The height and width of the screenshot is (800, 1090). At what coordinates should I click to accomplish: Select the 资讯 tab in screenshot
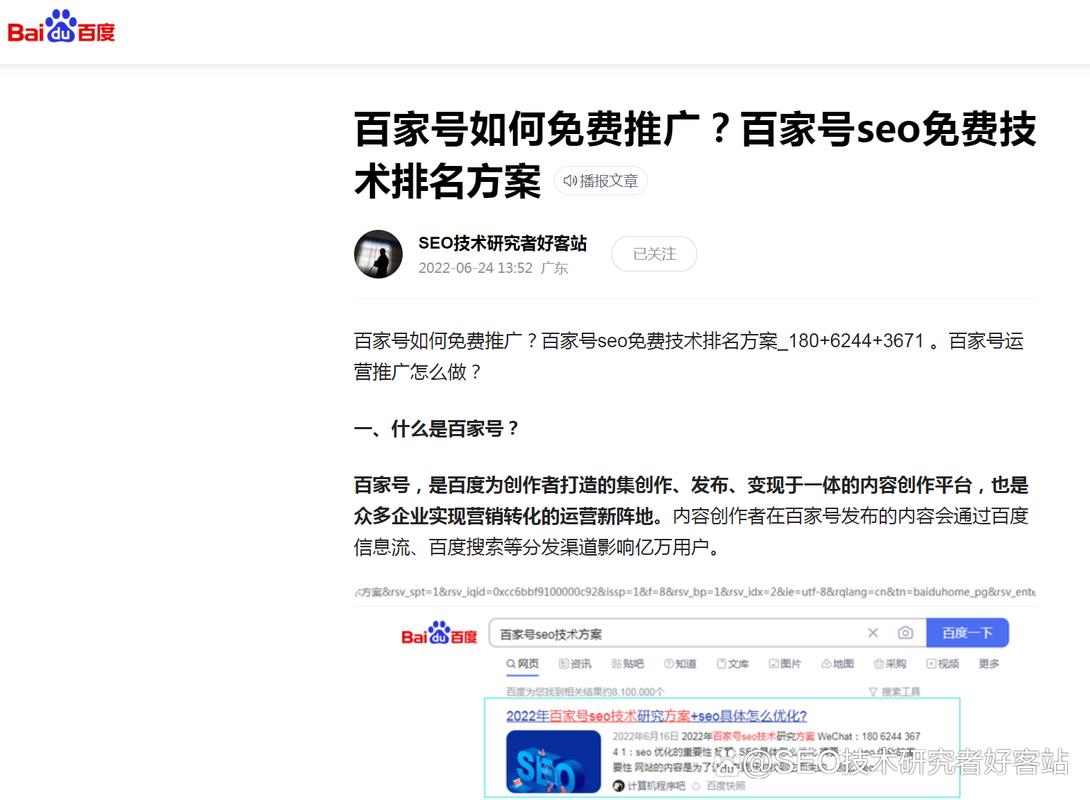(x=575, y=664)
